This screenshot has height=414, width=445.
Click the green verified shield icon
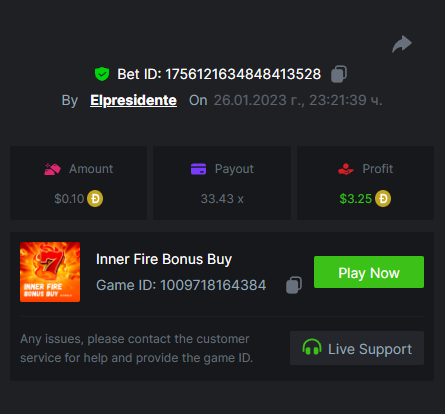pos(102,74)
